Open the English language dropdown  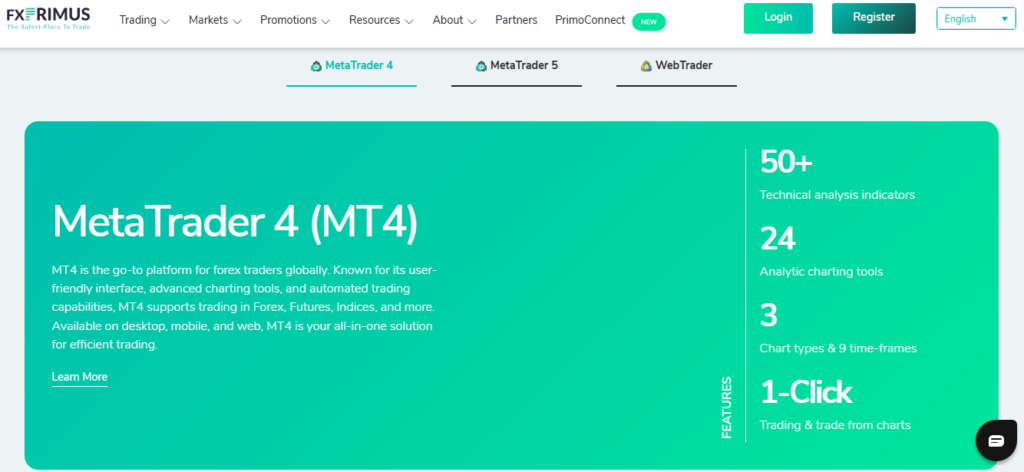976,19
